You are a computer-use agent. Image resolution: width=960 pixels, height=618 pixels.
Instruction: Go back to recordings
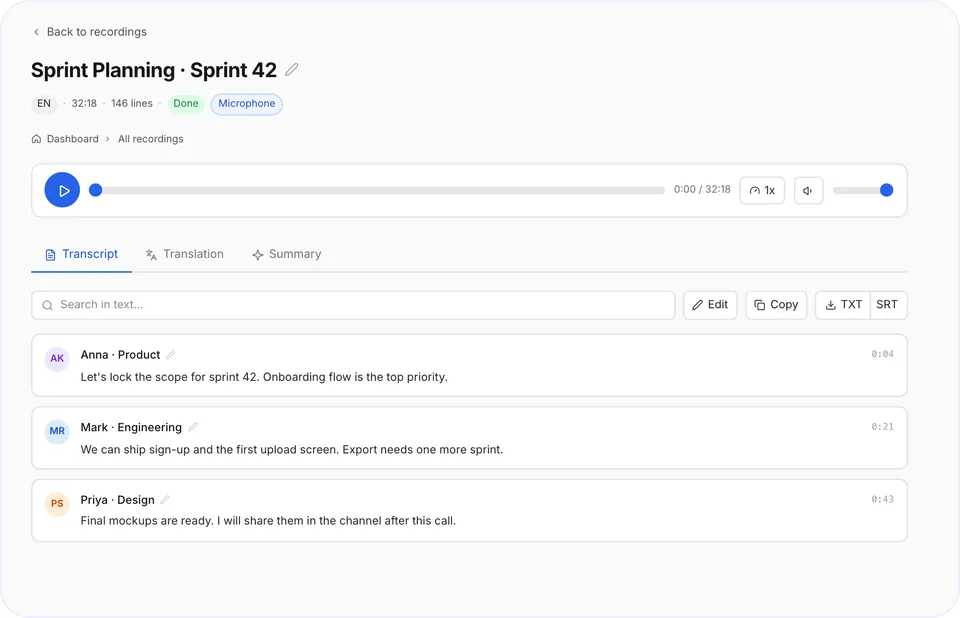point(89,32)
